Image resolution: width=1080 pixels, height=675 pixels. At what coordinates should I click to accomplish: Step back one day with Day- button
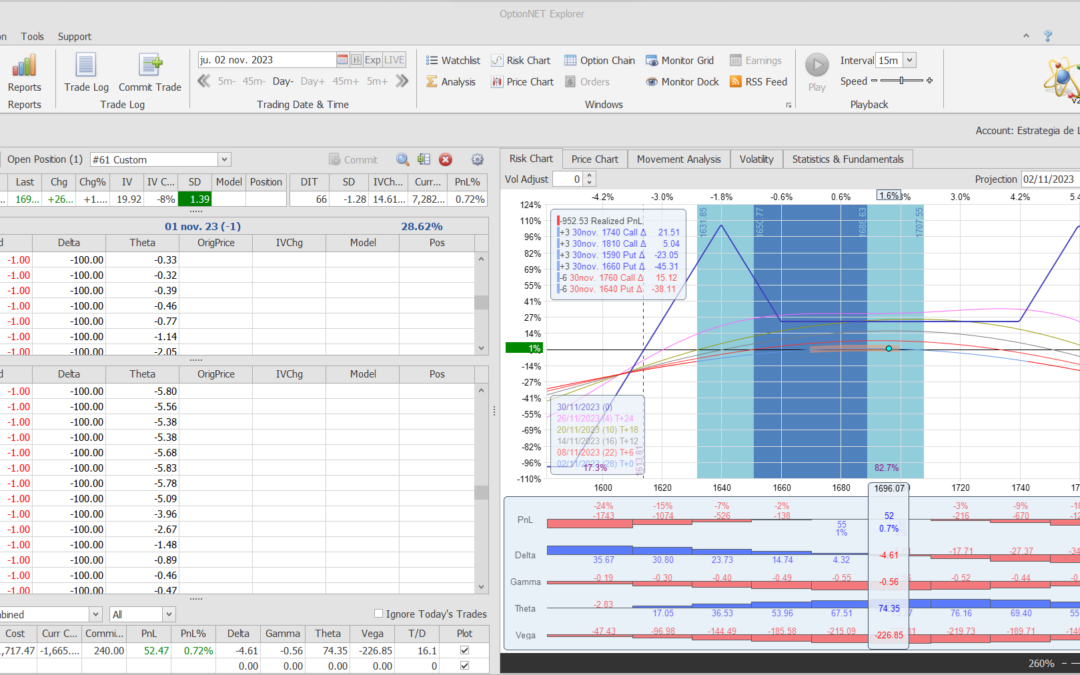pyautogui.click(x=283, y=81)
